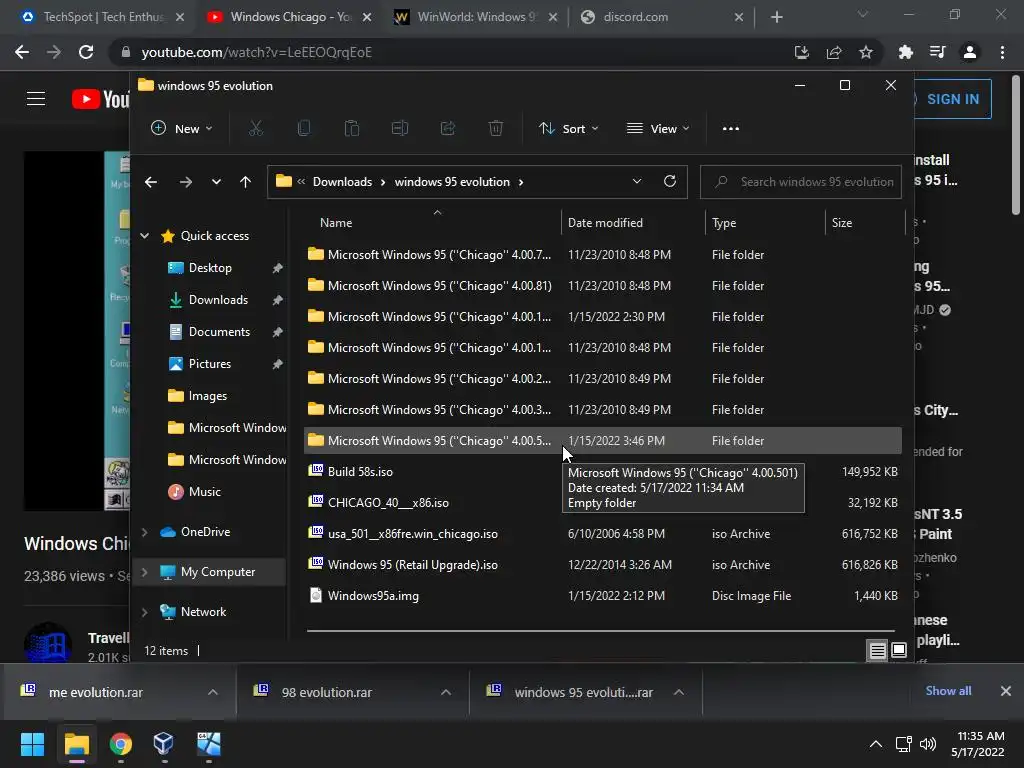1024x768 pixels.
Task: Refresh the windows 95 evolution folder
Action: (669, 182)
